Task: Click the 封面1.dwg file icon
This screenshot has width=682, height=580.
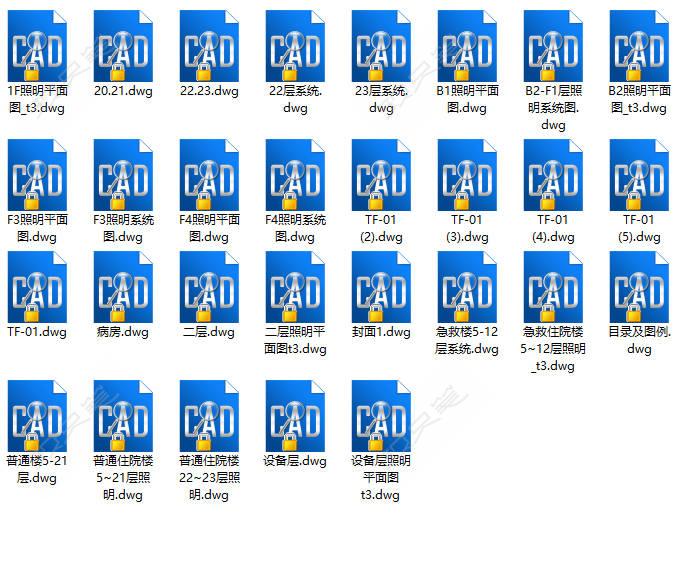Action: point(381,287)
